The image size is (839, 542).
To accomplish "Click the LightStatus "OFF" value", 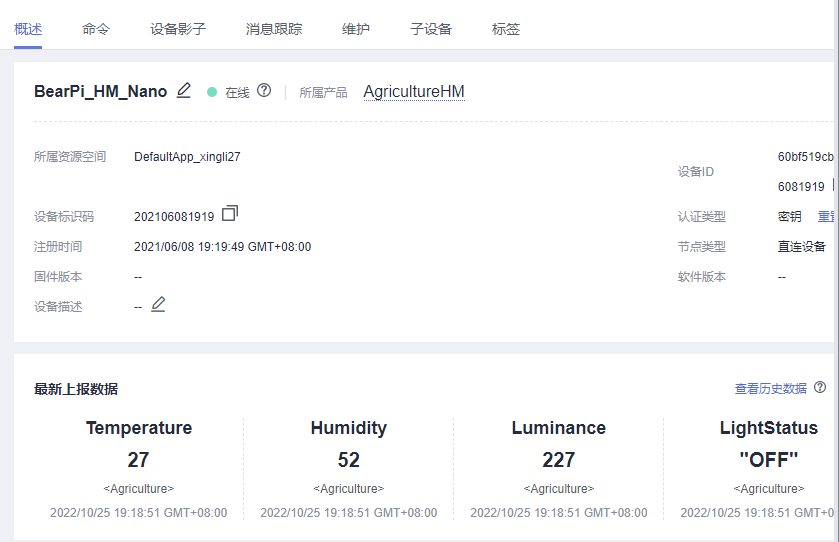I will click(768, 460).
